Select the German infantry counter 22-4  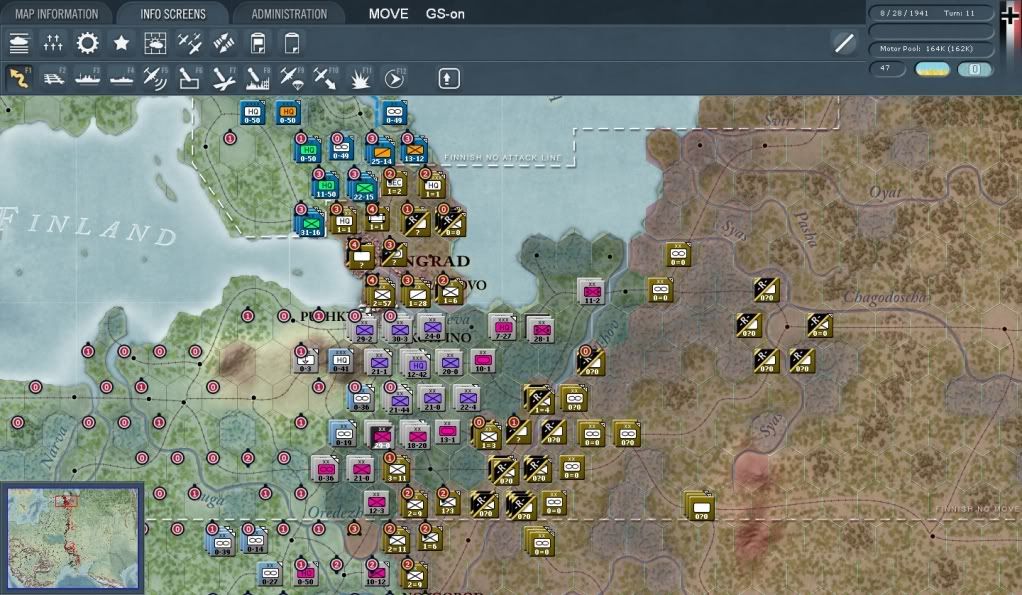pyautogui.click(x=467, y=398)
